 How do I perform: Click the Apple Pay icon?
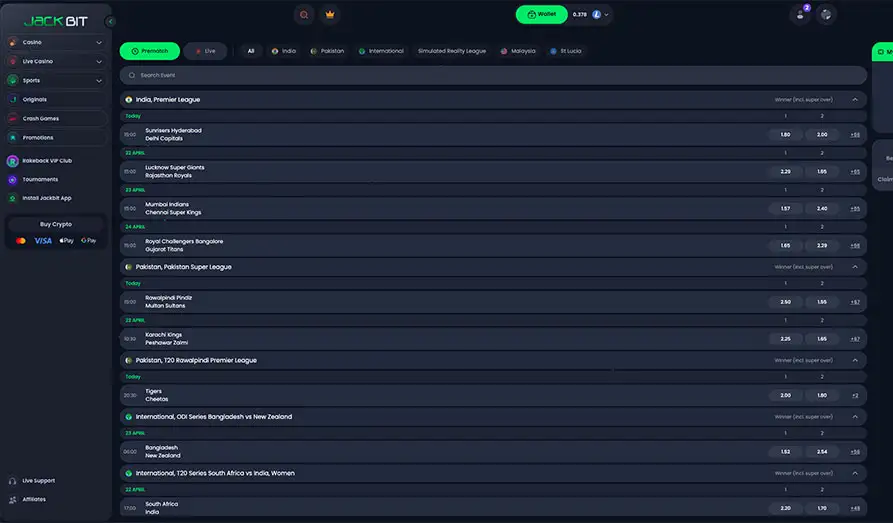coord(67,241)
